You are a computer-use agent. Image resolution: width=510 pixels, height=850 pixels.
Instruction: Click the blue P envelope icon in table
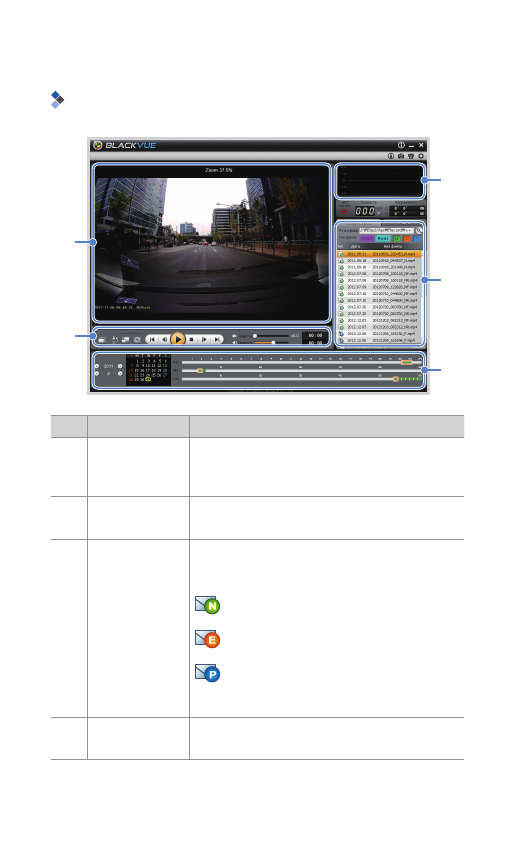pyautogui.click(x=207, y=673)
